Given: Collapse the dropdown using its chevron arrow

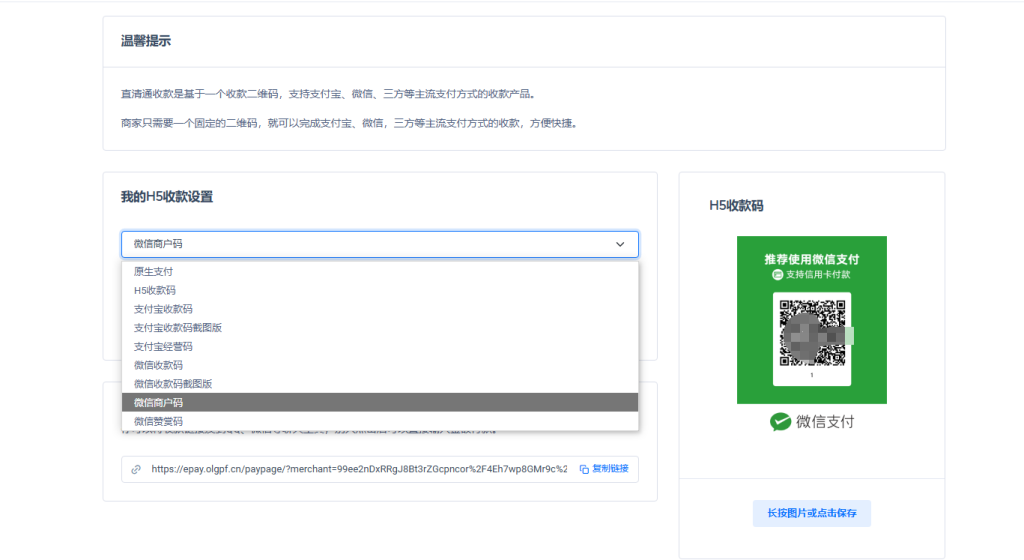Looking at the screenshot, I should pos(620,244).
